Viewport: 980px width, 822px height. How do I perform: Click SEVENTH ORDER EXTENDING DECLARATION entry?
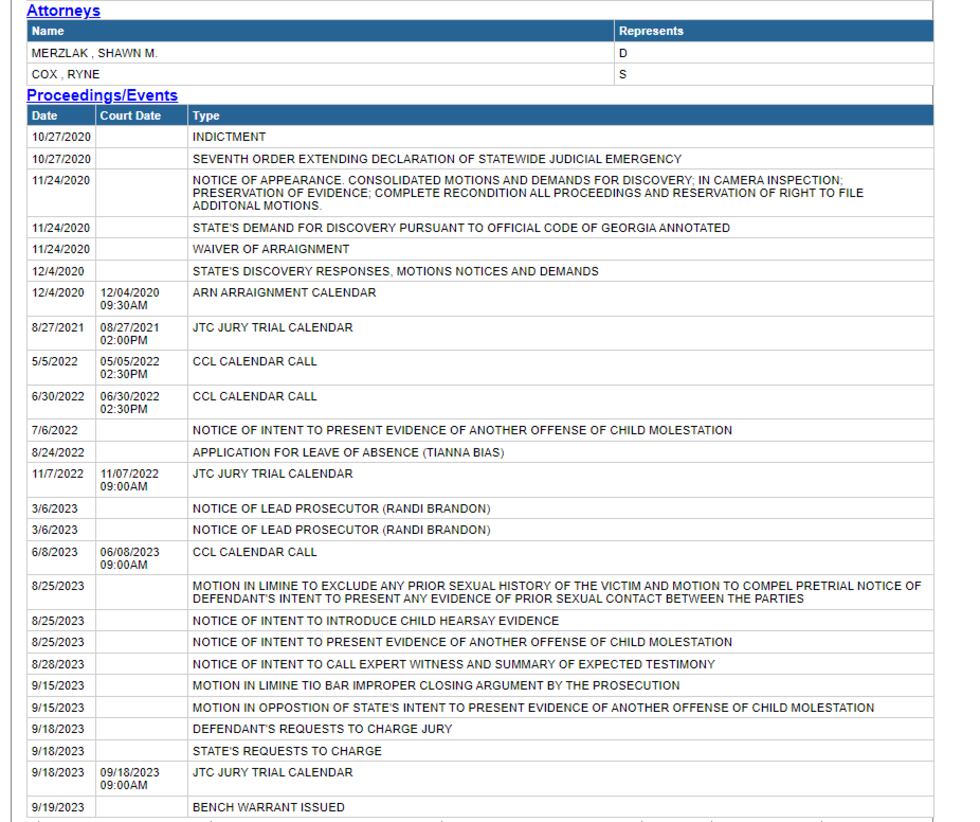437,159
